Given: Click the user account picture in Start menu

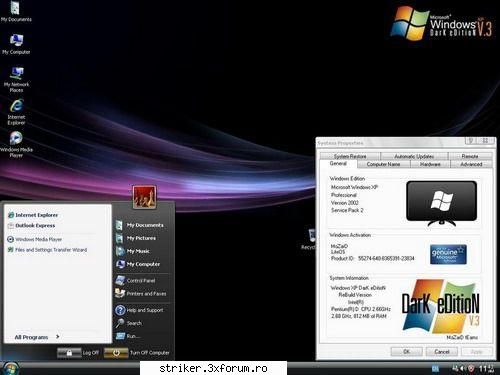Looking at the screenshot, I should [144, 197].
